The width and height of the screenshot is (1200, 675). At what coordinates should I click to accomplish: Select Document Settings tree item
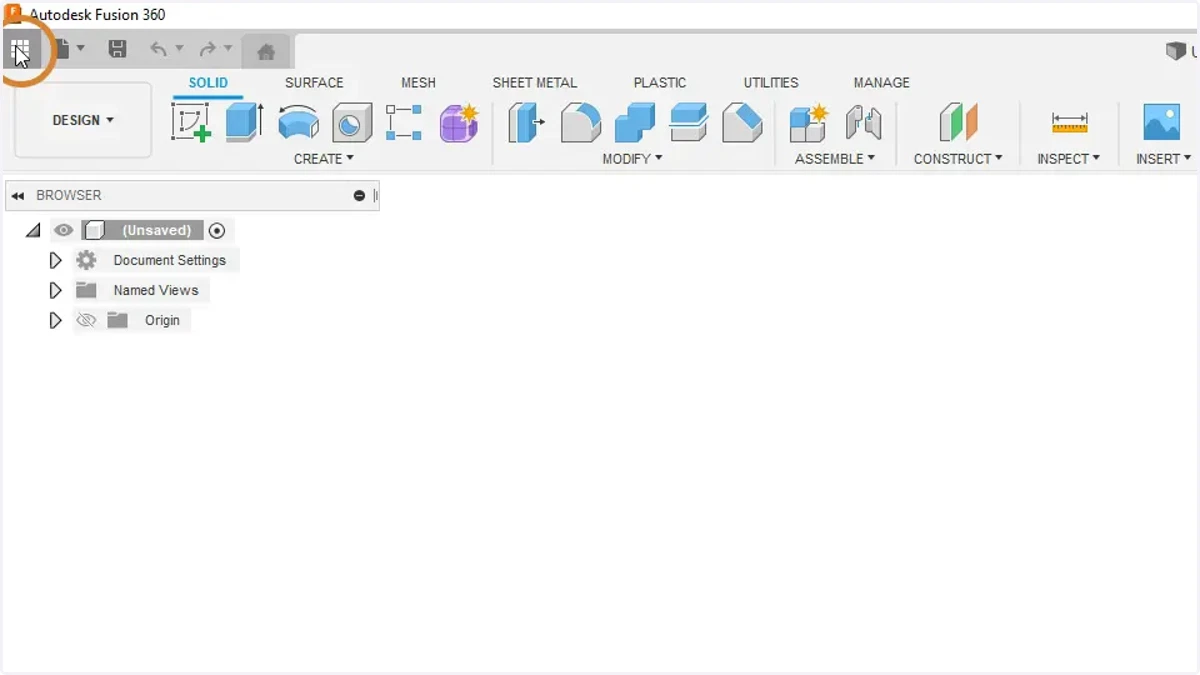[170, 260]
